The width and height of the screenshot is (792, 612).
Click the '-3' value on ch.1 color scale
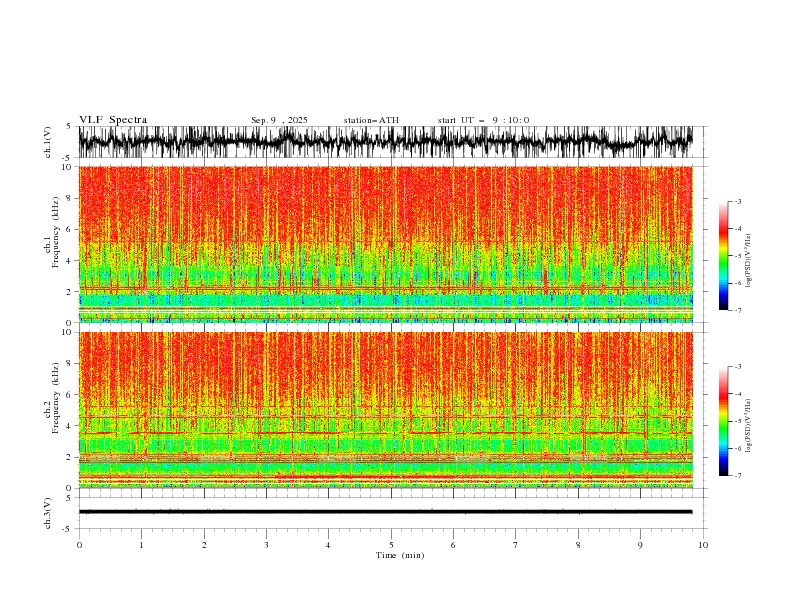[737, 201]
